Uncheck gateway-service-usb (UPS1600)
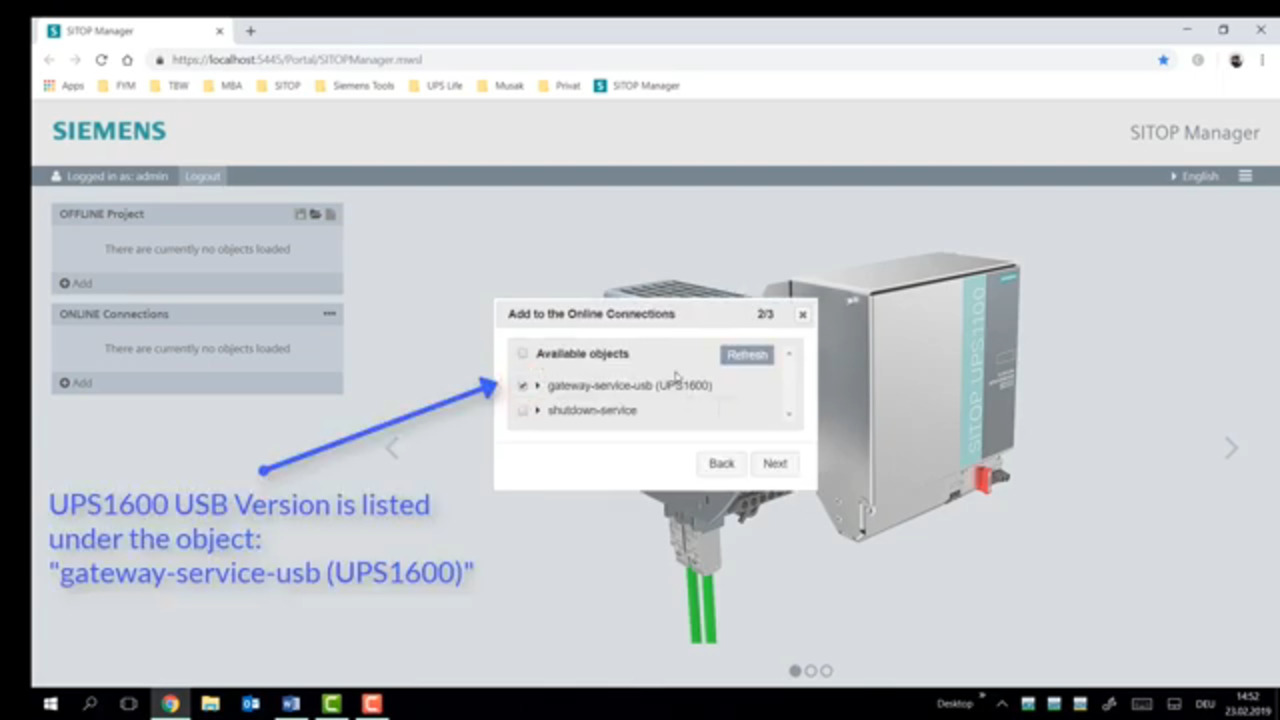Viewport: 1280px width, 720px height. tap(522, 385)
